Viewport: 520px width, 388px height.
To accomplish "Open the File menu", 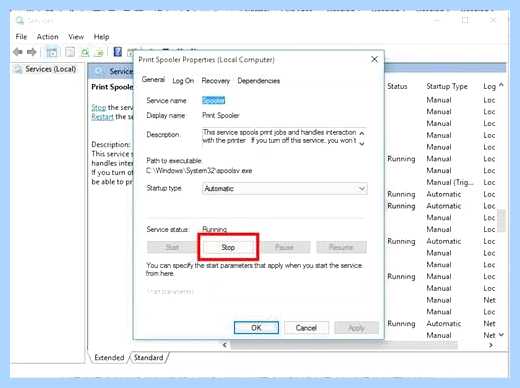I will point(21,37).
